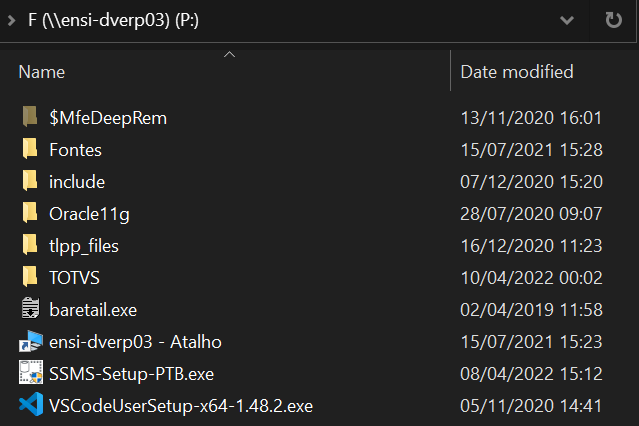This screenshot has height=426, width=639.
Task: Select the ensi-dverp03 shortcut icon
Action: point(29,342)
